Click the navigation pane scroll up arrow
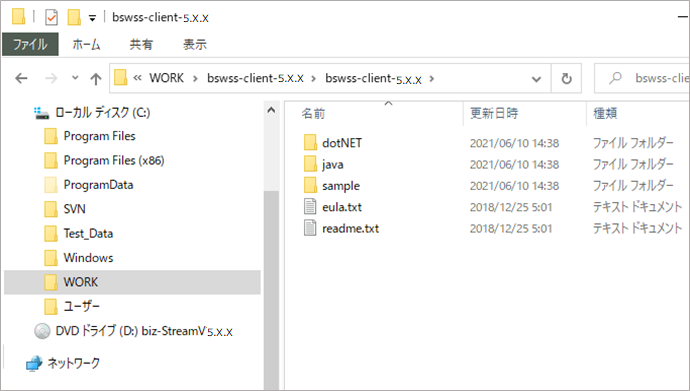 point(271,110)
